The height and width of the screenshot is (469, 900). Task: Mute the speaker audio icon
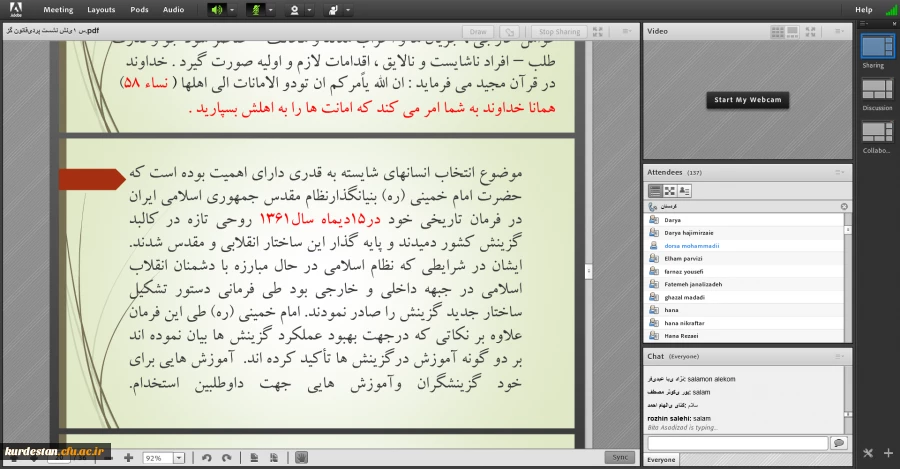[217, 10]
